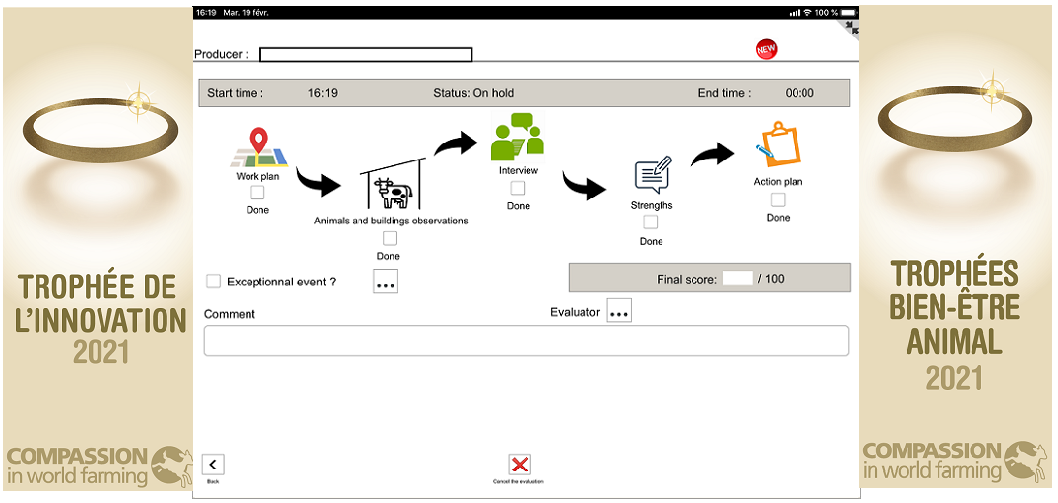Click the Comment text field
The height and width of the screenshot is (503, 1058).
526,341
